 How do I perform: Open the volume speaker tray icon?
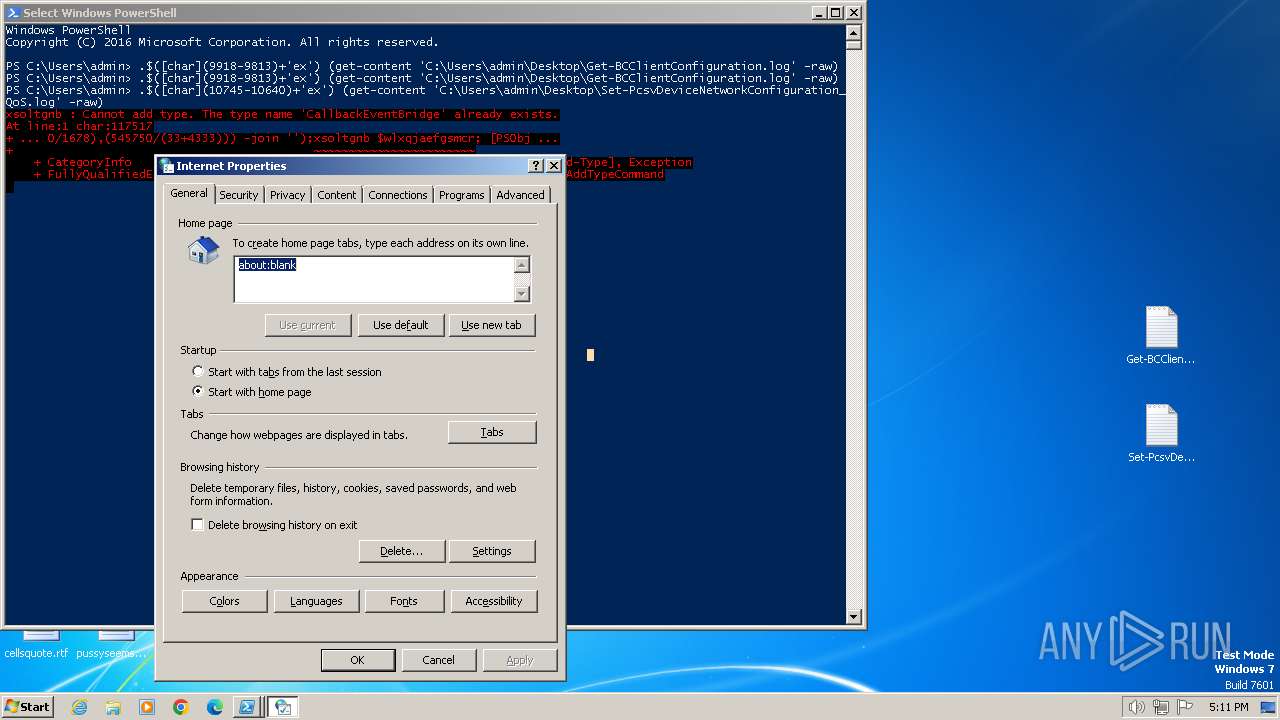(1136, 707)
